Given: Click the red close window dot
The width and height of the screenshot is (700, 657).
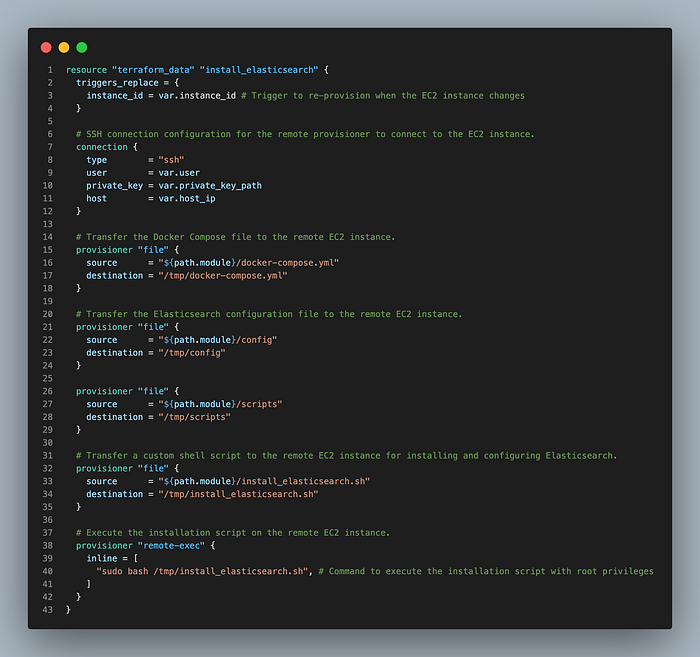Looking at the screenshot, I should (x=46, y=47).
